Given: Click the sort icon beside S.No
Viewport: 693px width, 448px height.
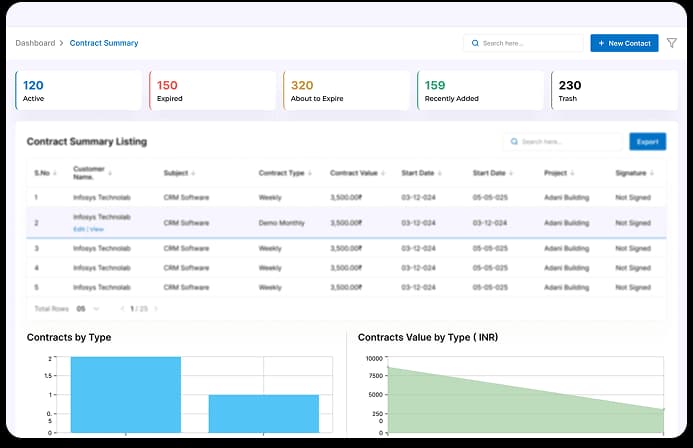Looking at the screenshot, I should 54,173.
